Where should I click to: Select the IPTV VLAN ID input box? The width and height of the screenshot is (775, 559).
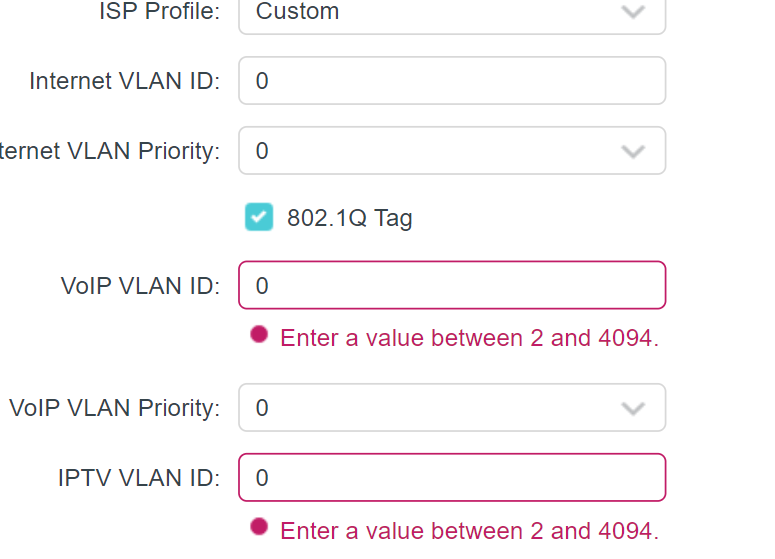[452, 478]
